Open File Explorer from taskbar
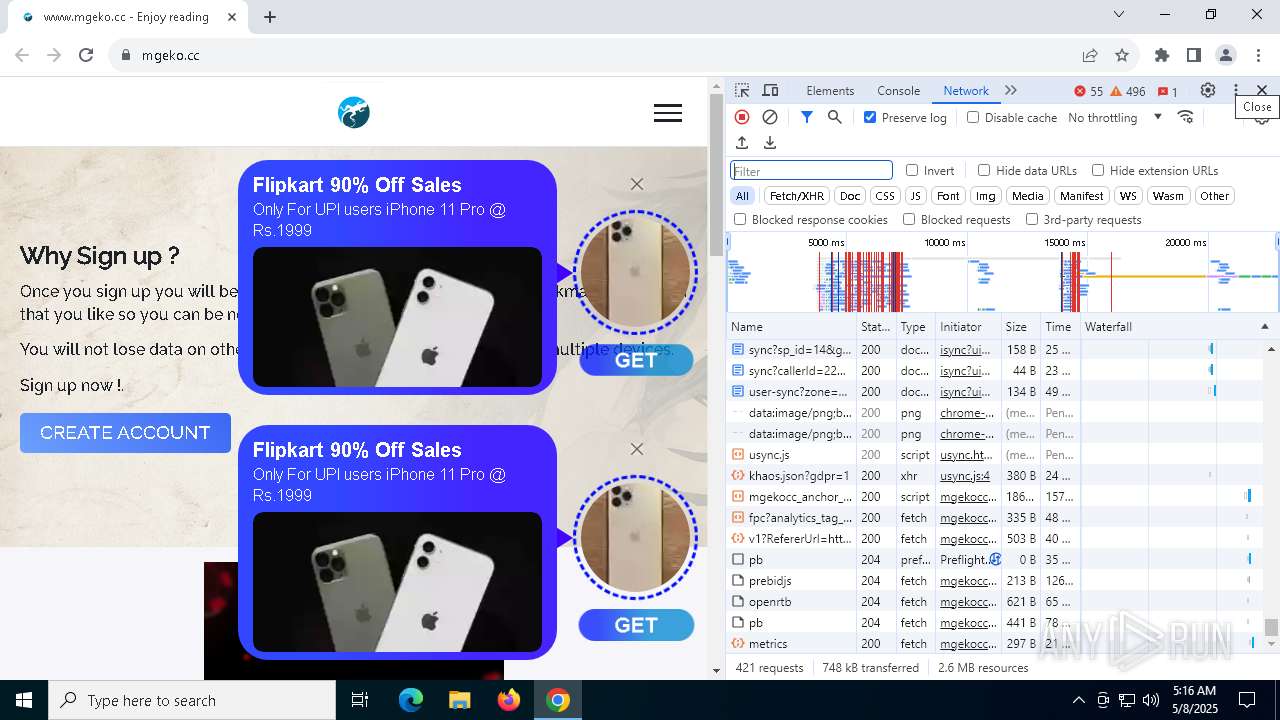 460,700
